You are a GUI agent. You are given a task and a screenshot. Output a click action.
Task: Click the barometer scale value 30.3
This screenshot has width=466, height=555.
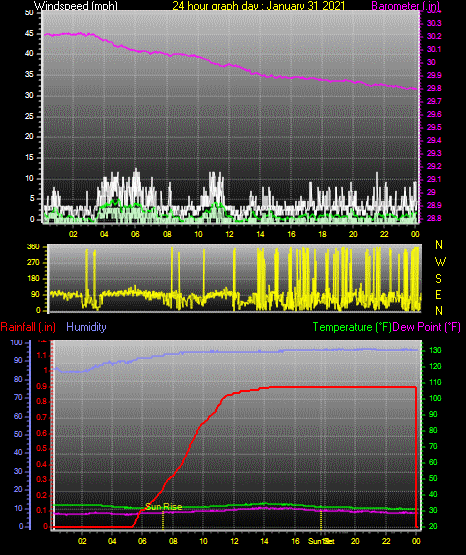(434, 23)
